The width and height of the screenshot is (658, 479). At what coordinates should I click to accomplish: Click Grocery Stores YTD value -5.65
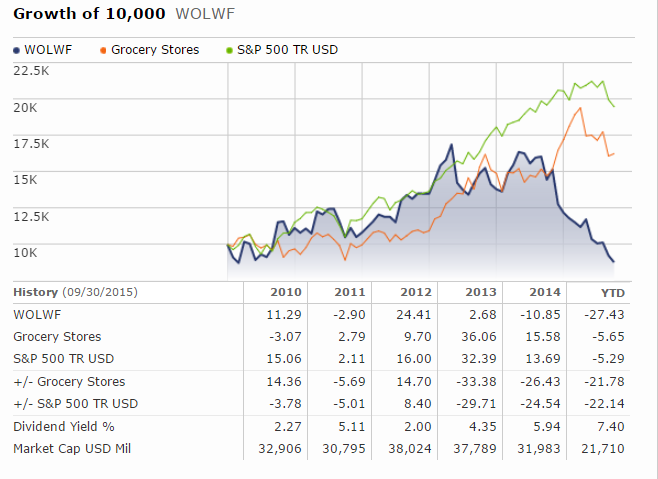[x=608, y=337]
